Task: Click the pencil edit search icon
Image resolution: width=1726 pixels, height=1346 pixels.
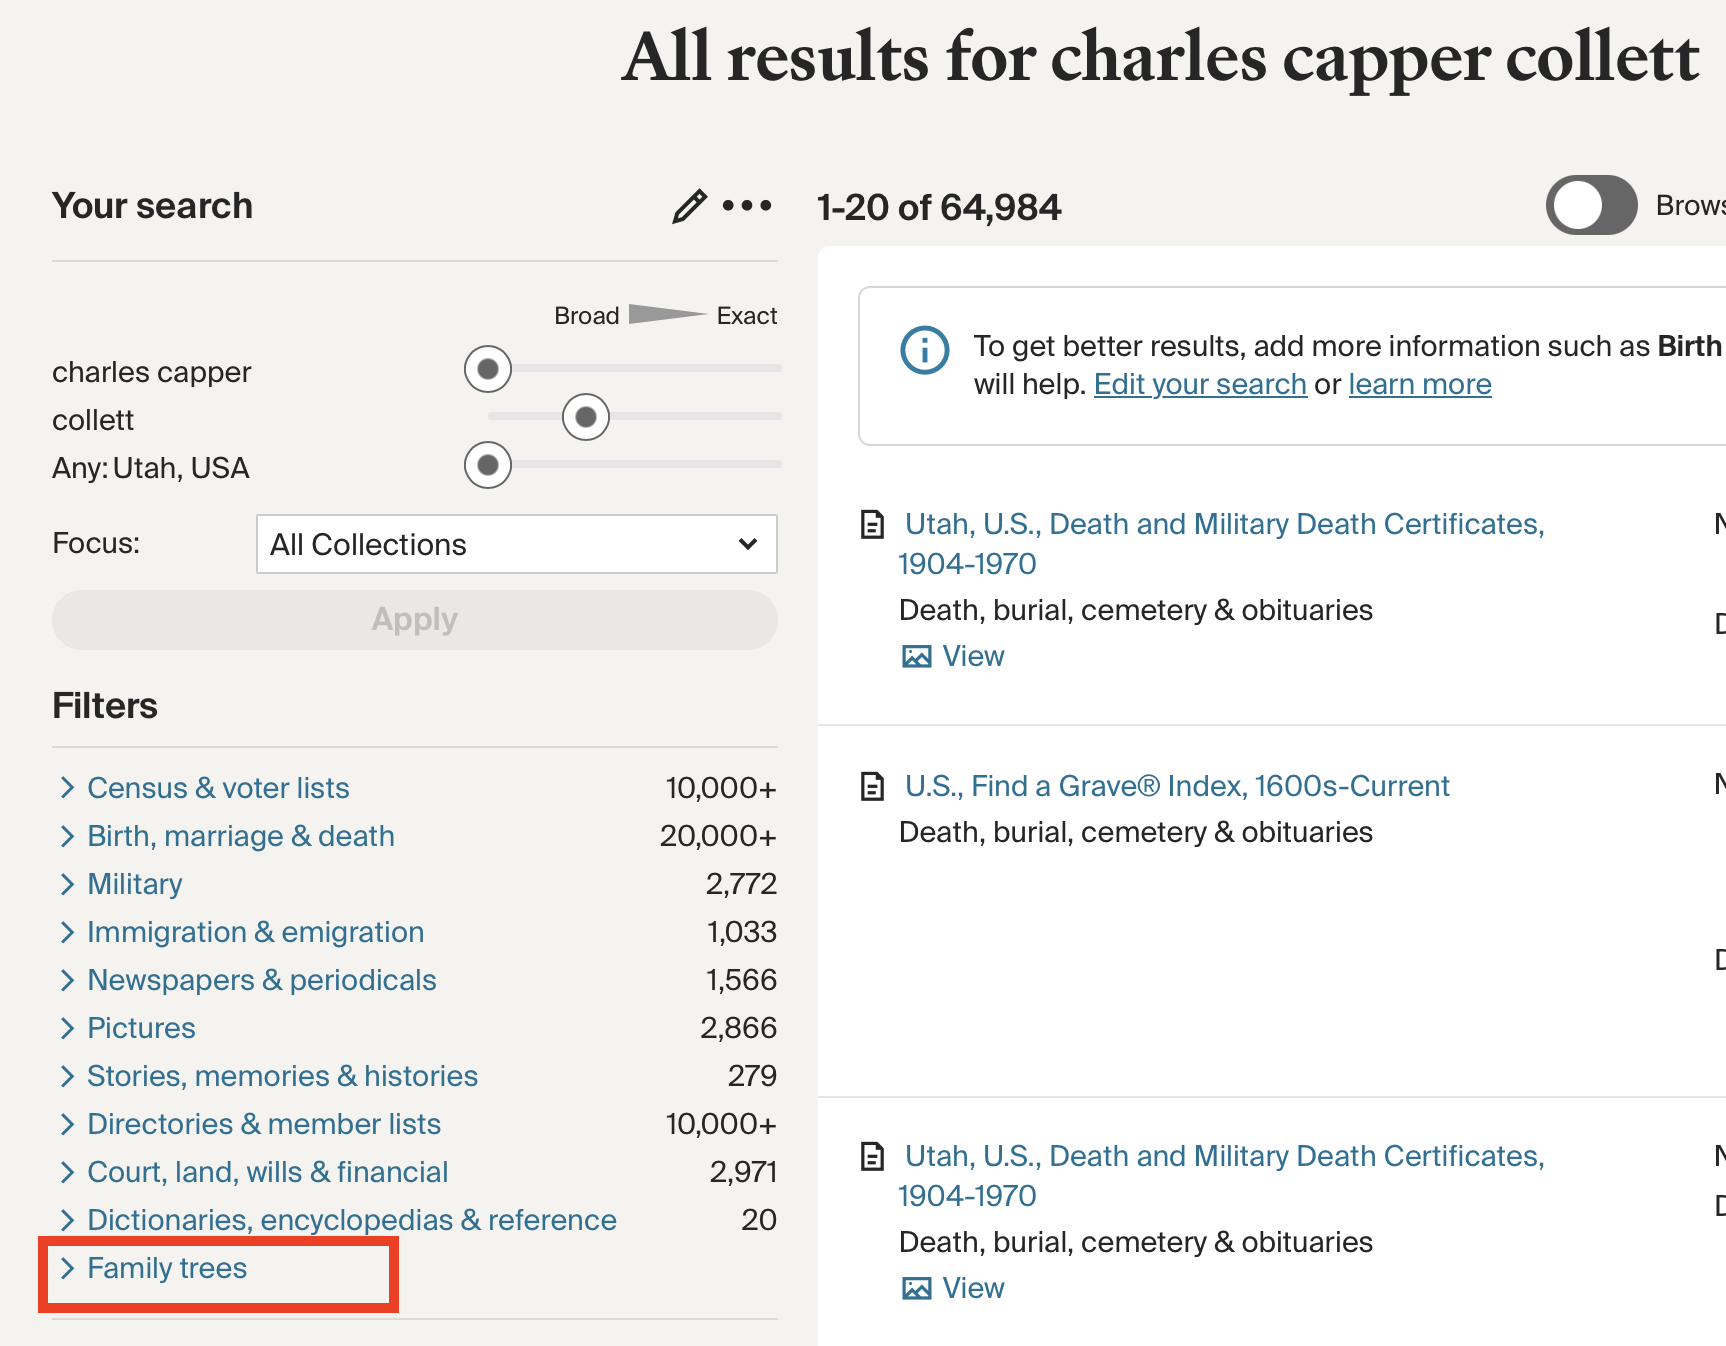Action: point(689,206)
